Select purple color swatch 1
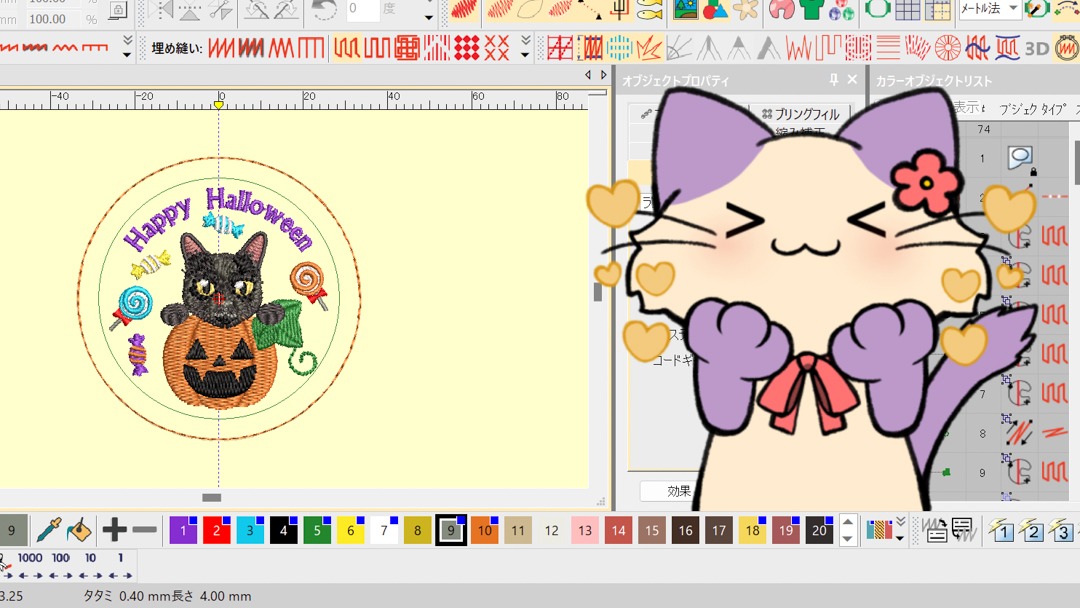 (x=183, y=530)
